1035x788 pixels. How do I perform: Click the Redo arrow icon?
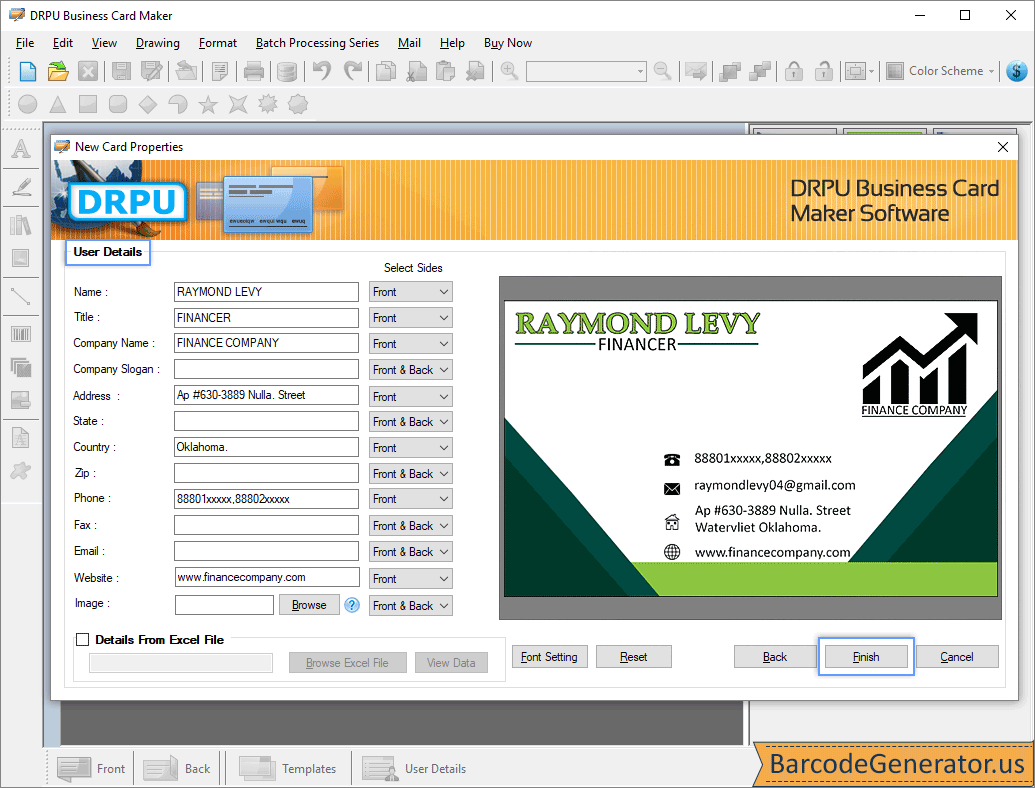tap(353, 71)
